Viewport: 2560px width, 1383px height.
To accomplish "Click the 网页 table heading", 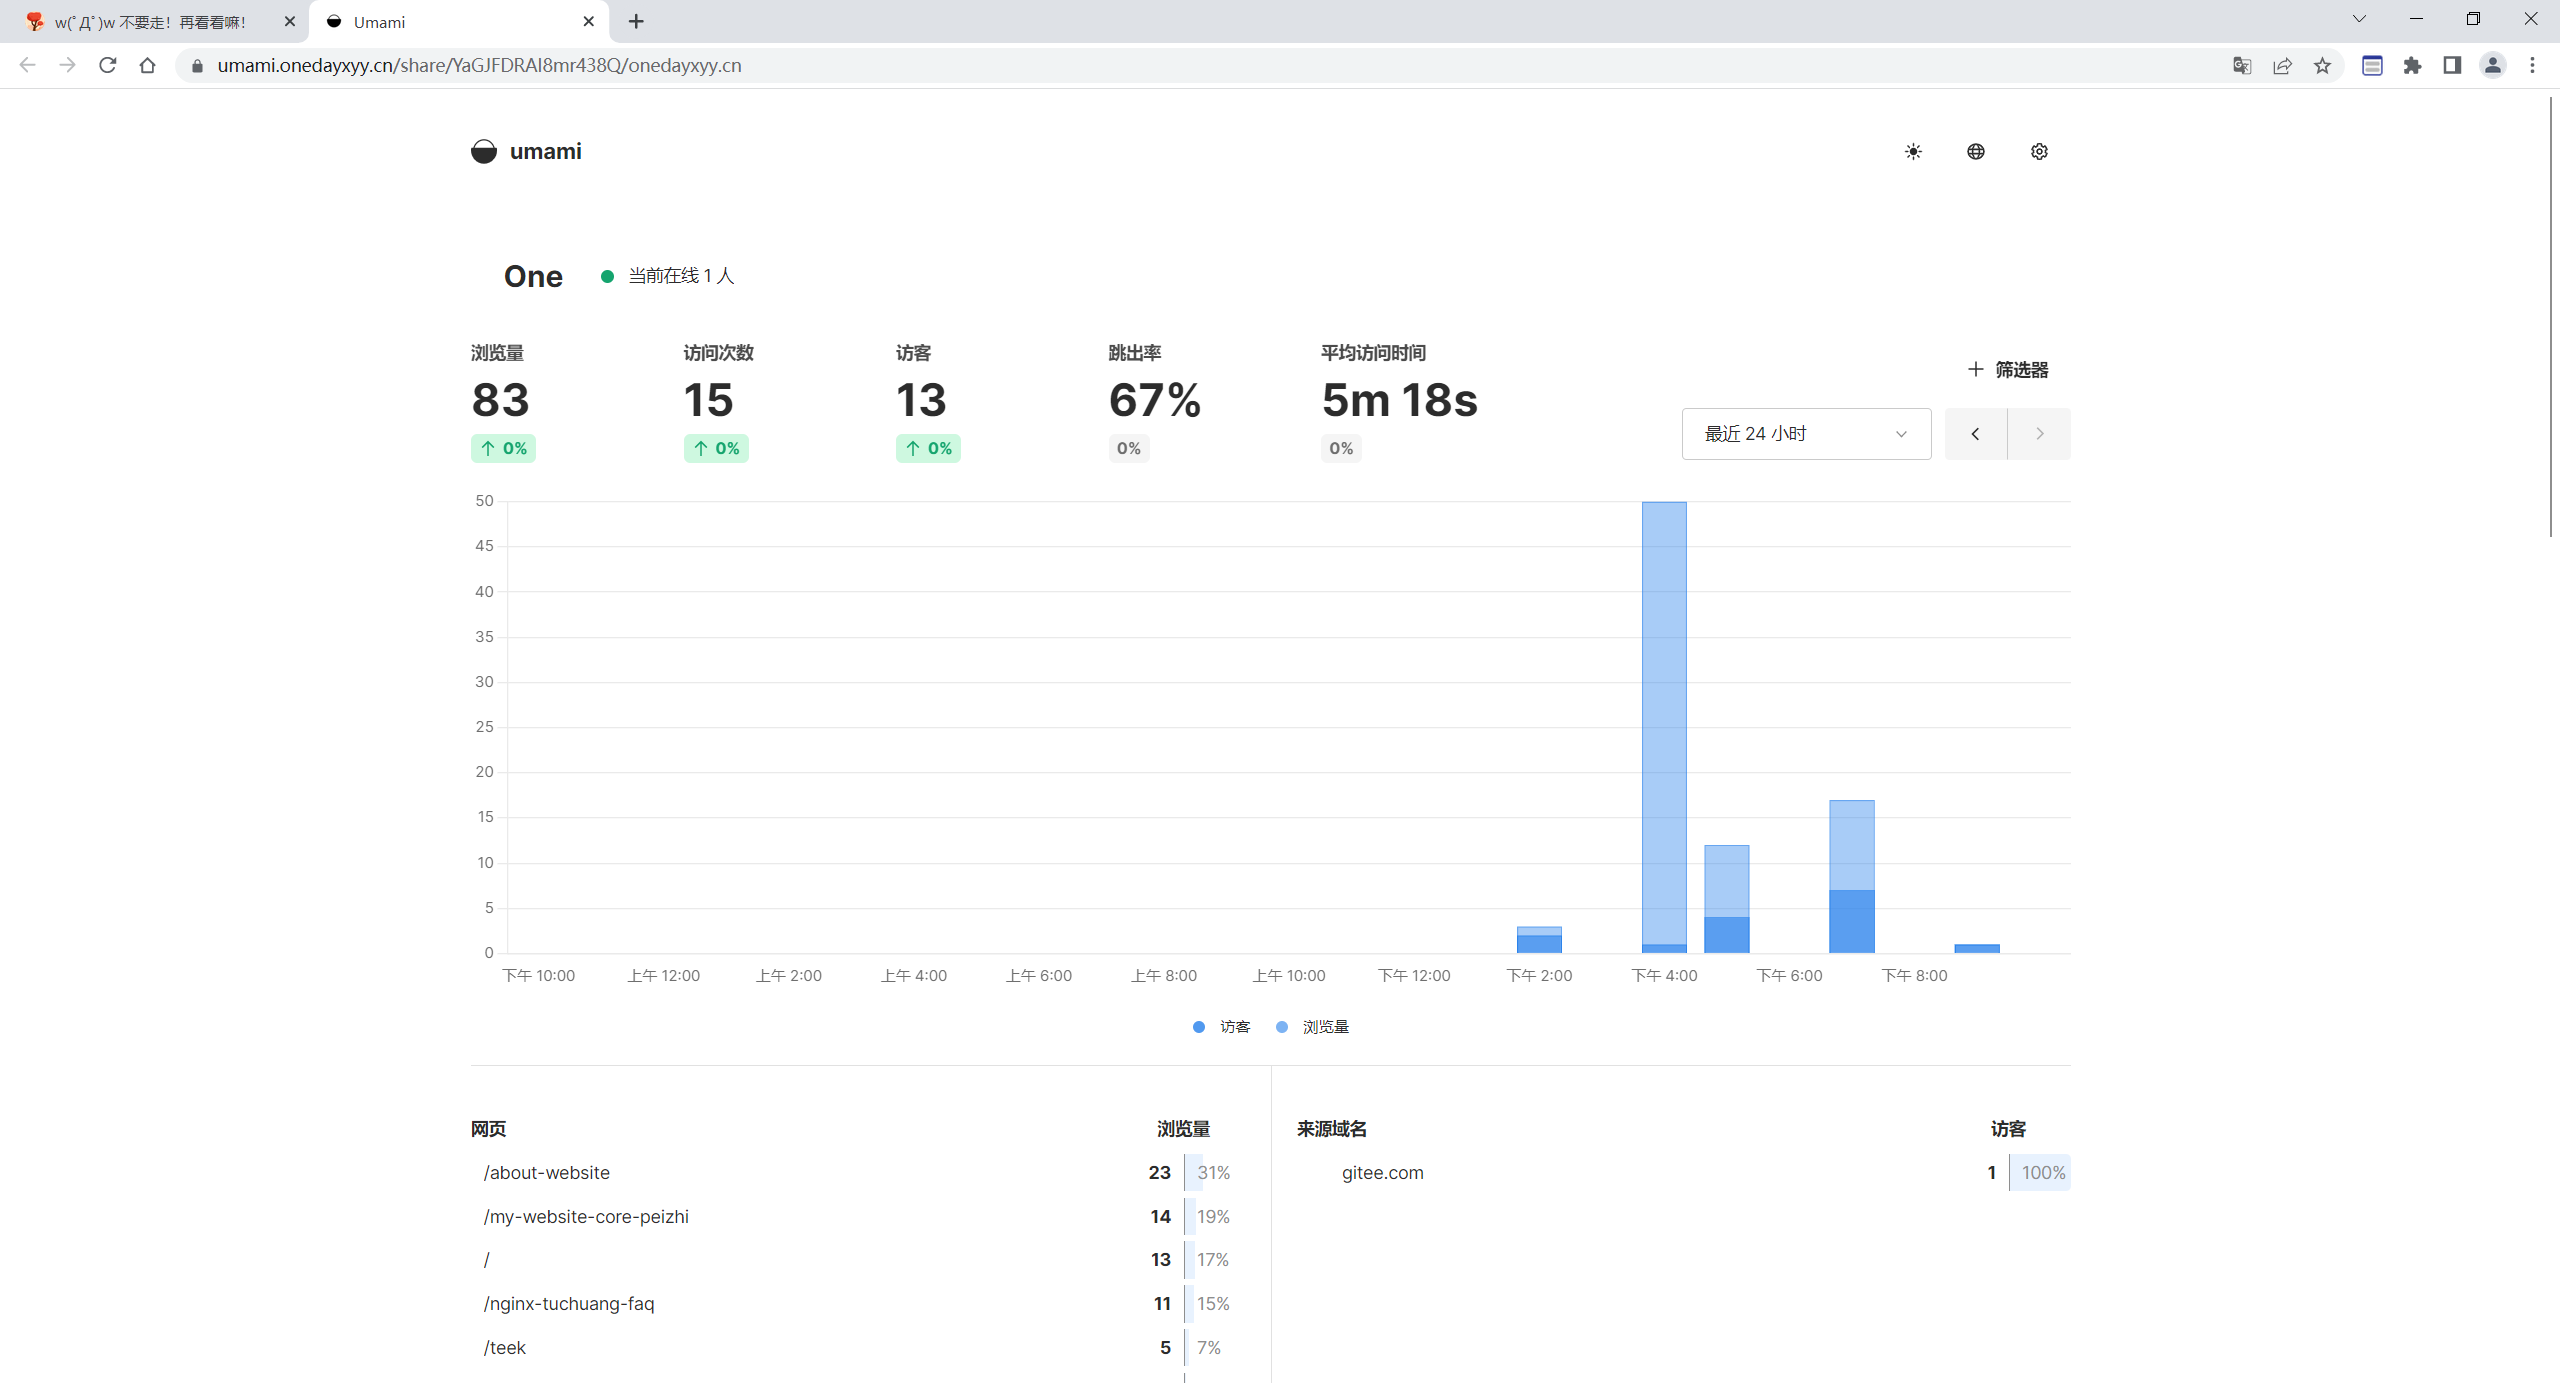I will (x=488, y=1129).
